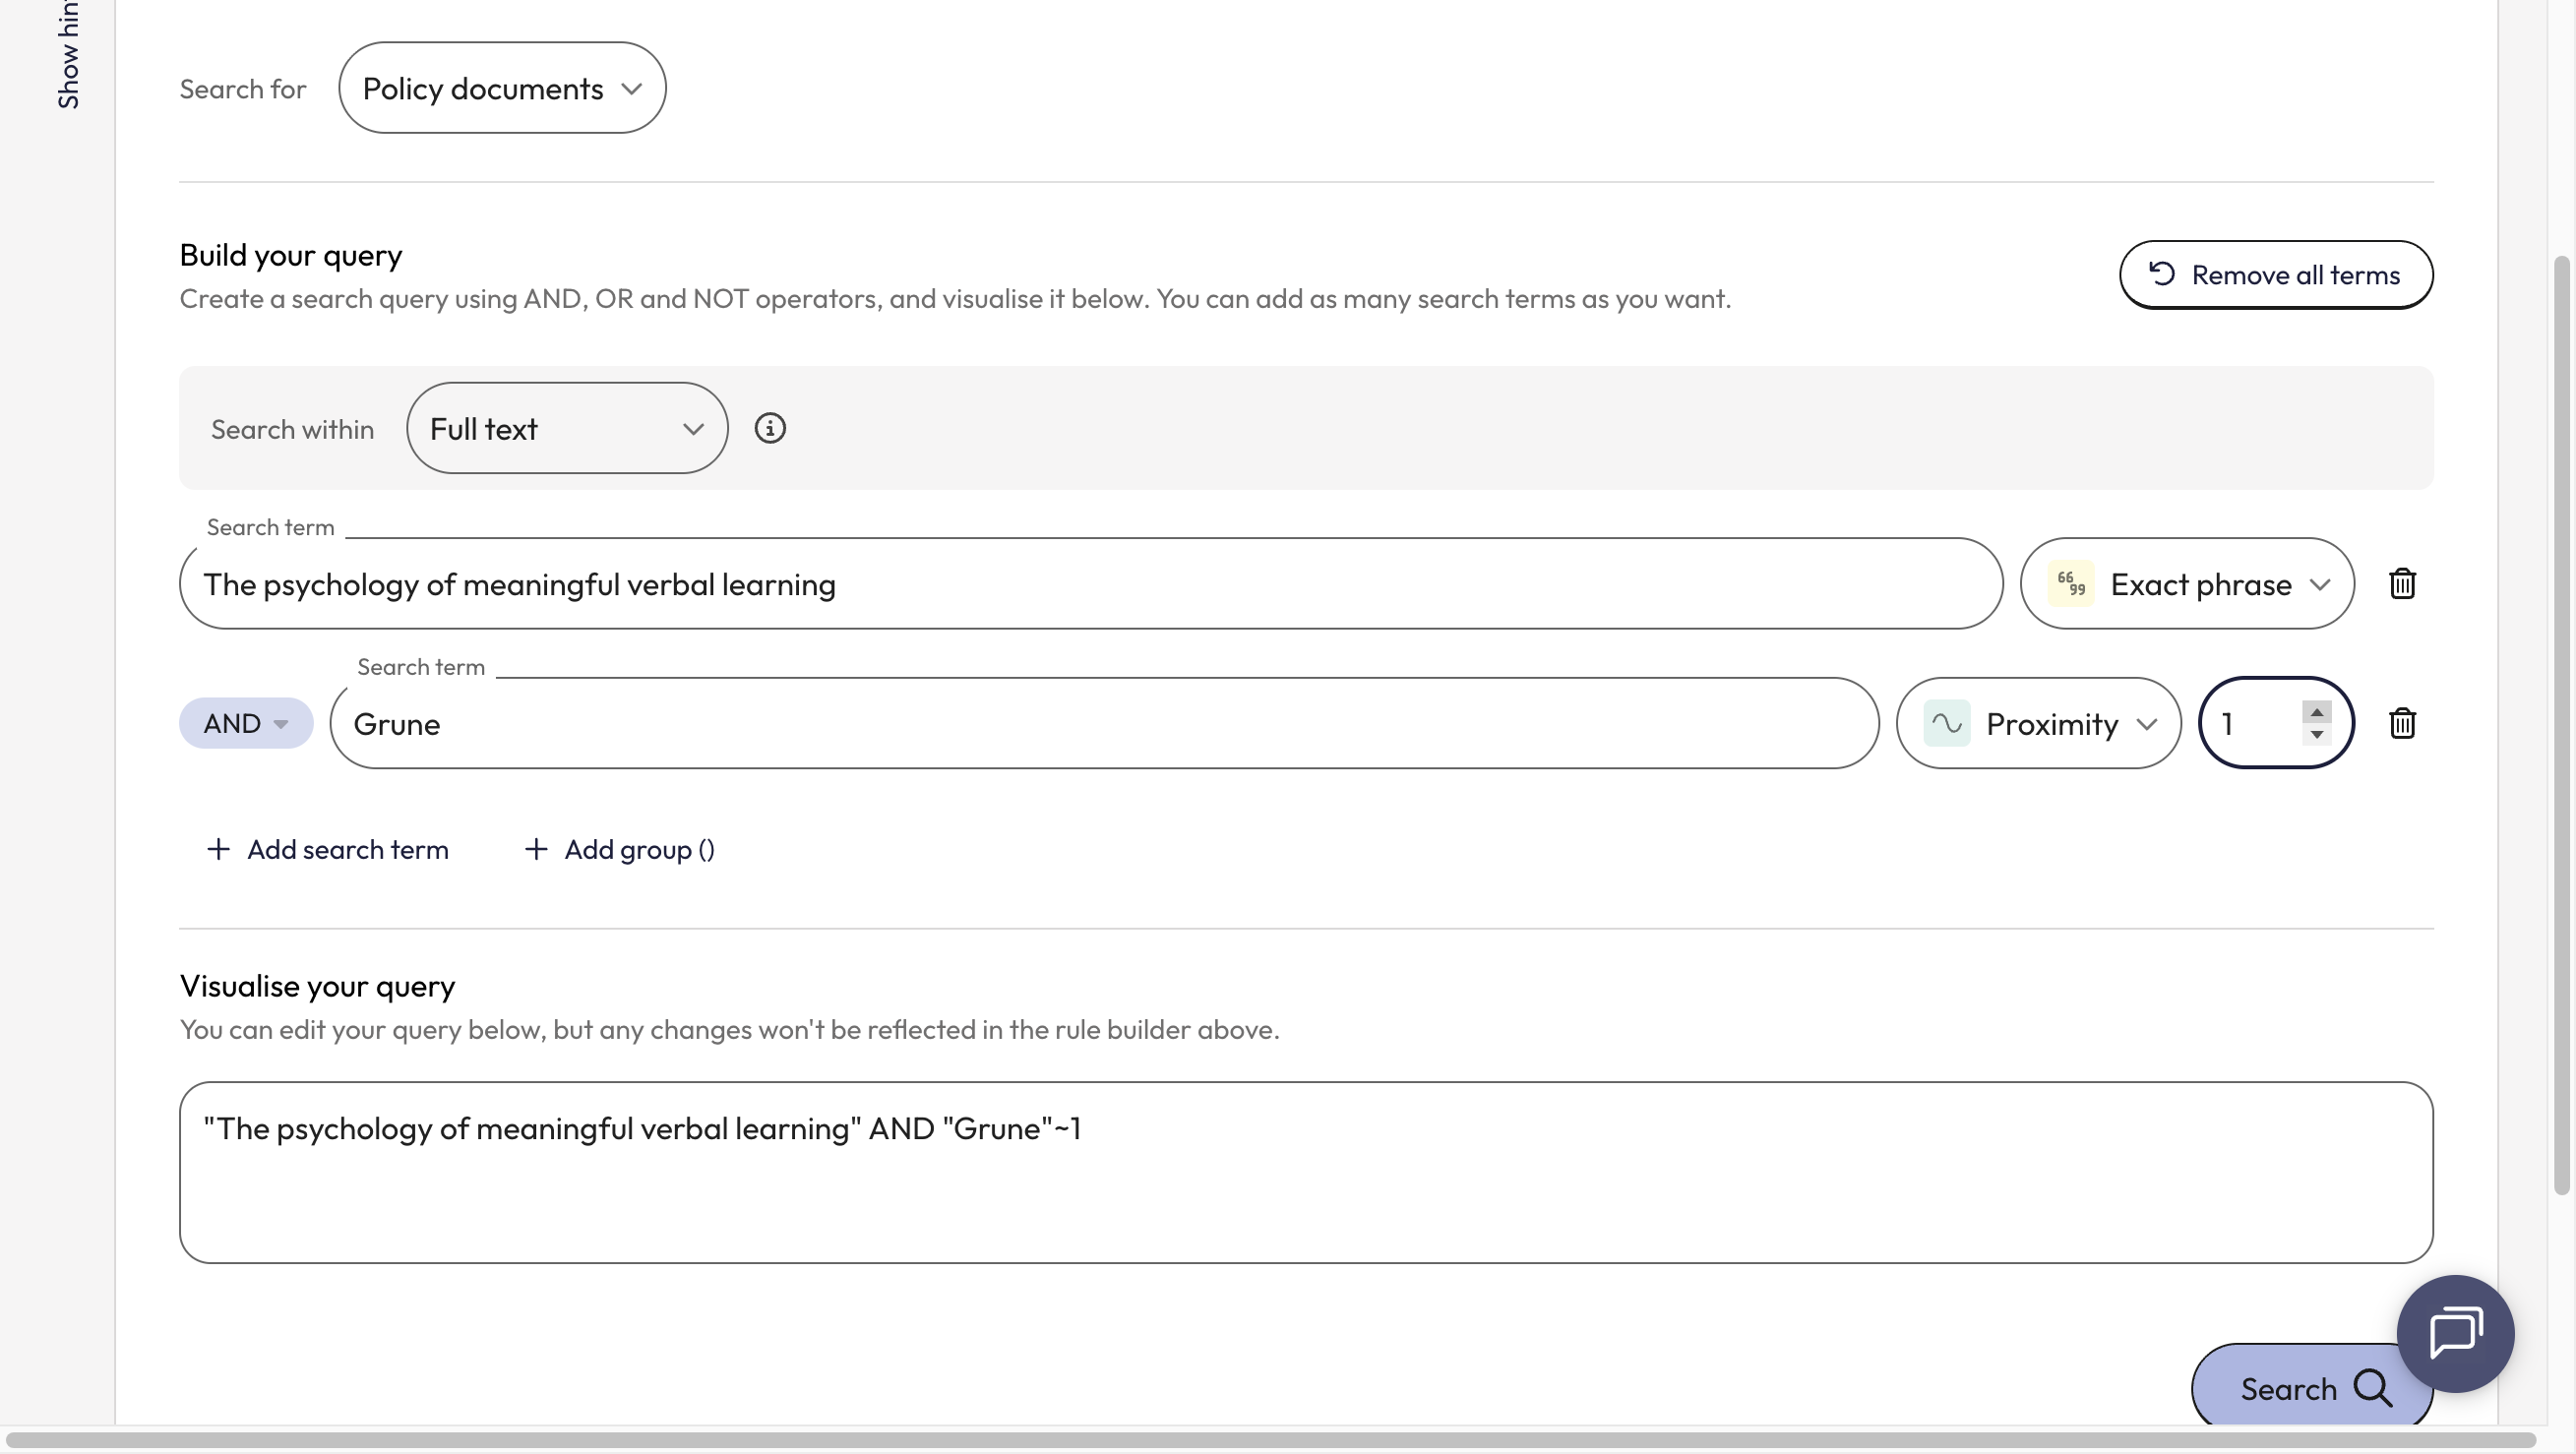Click Add search term
The image size is (2576, 1454).
(327, 849)
